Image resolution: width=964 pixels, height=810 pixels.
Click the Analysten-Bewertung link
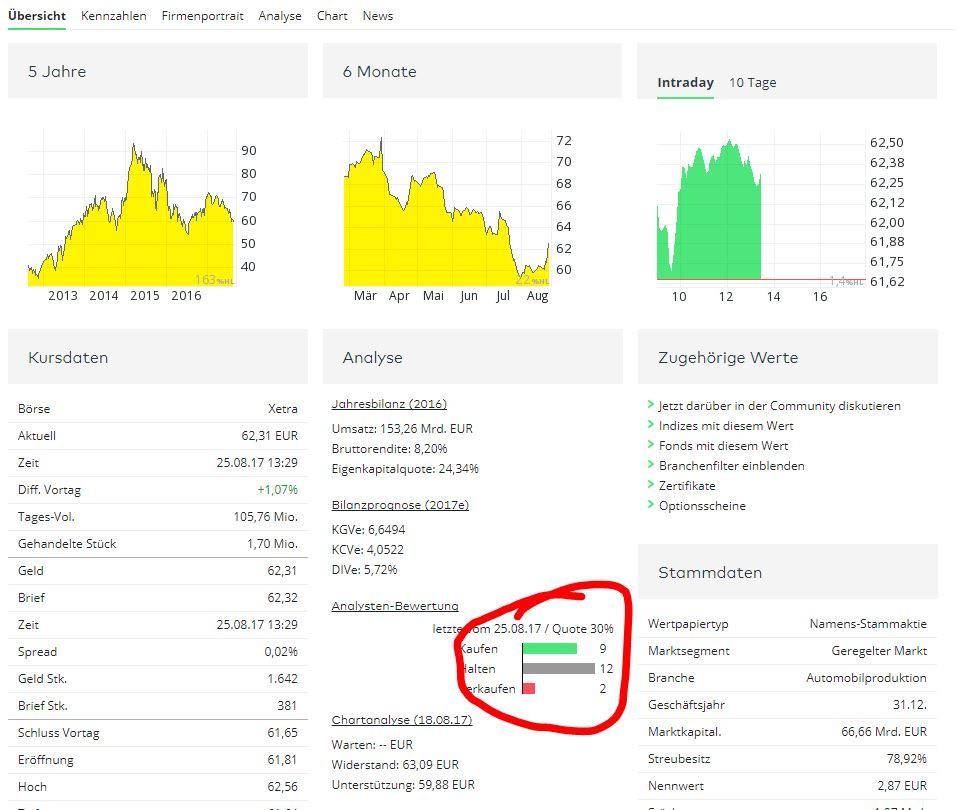(395, 606)
